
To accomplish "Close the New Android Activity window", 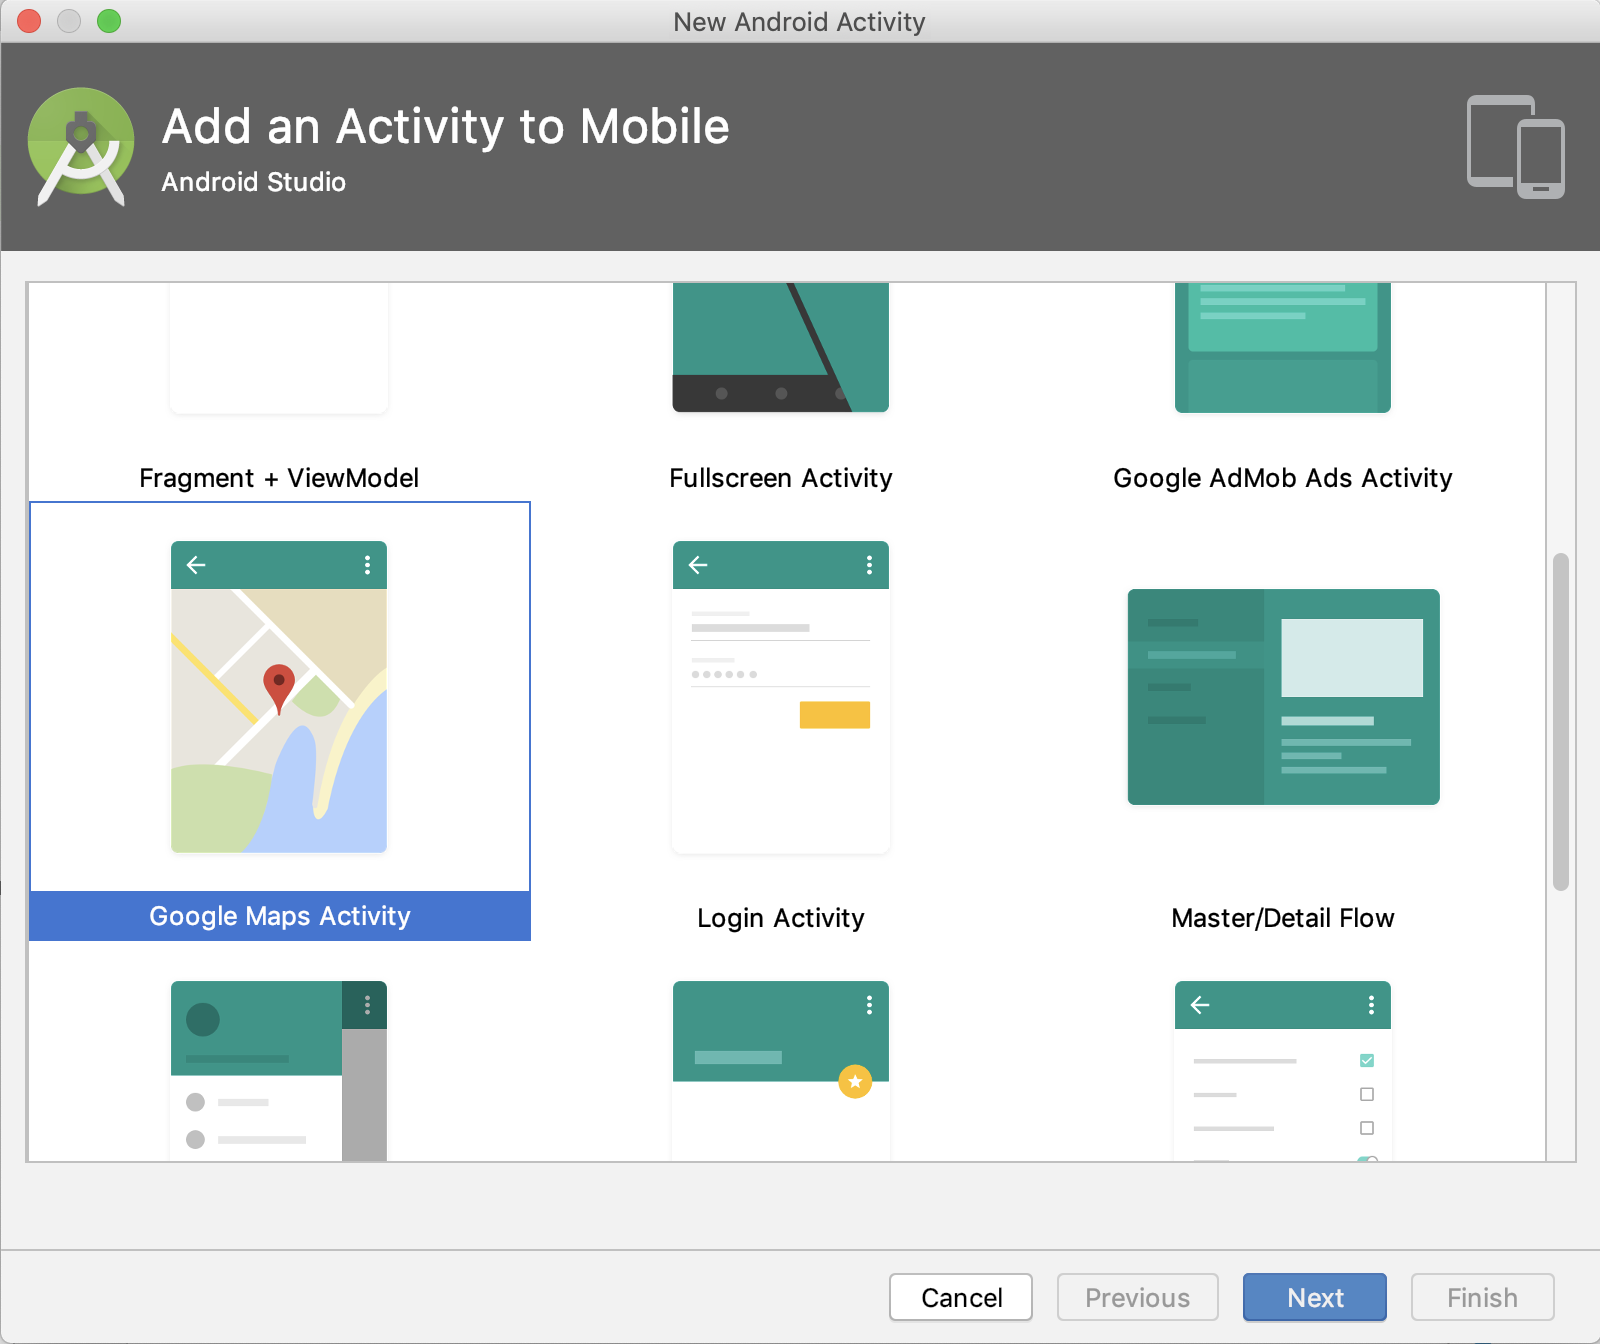I will (x=29, y=21).
